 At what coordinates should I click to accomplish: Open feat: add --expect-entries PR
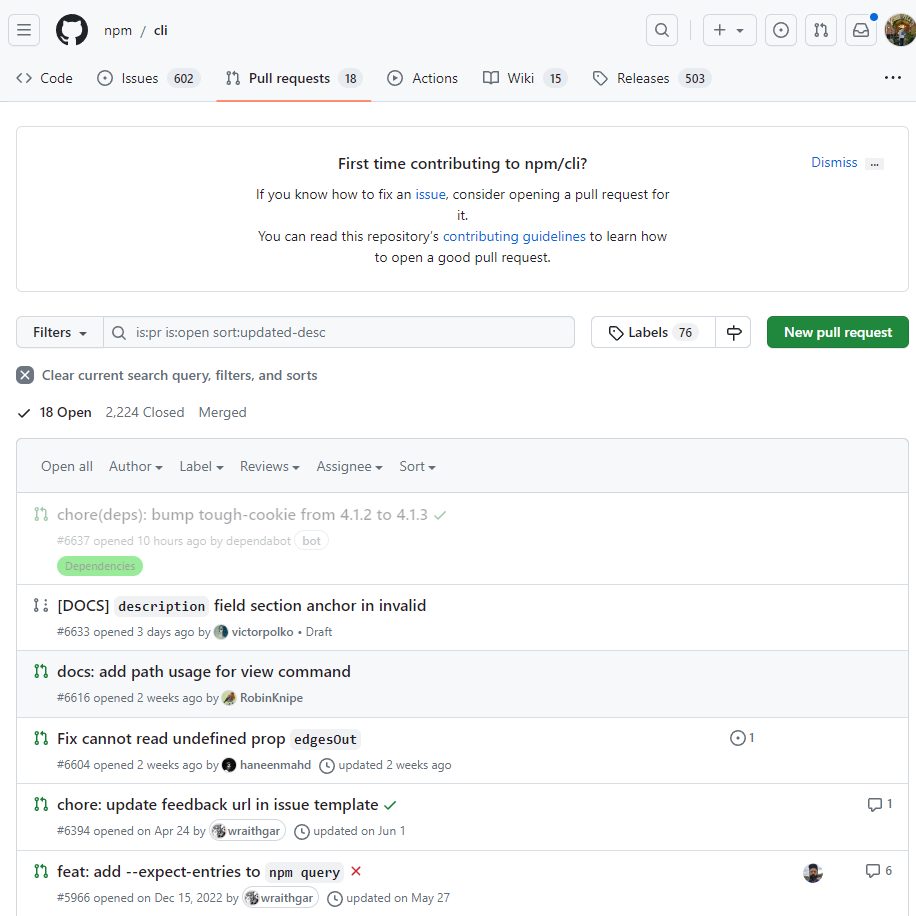tap(200, 872)
